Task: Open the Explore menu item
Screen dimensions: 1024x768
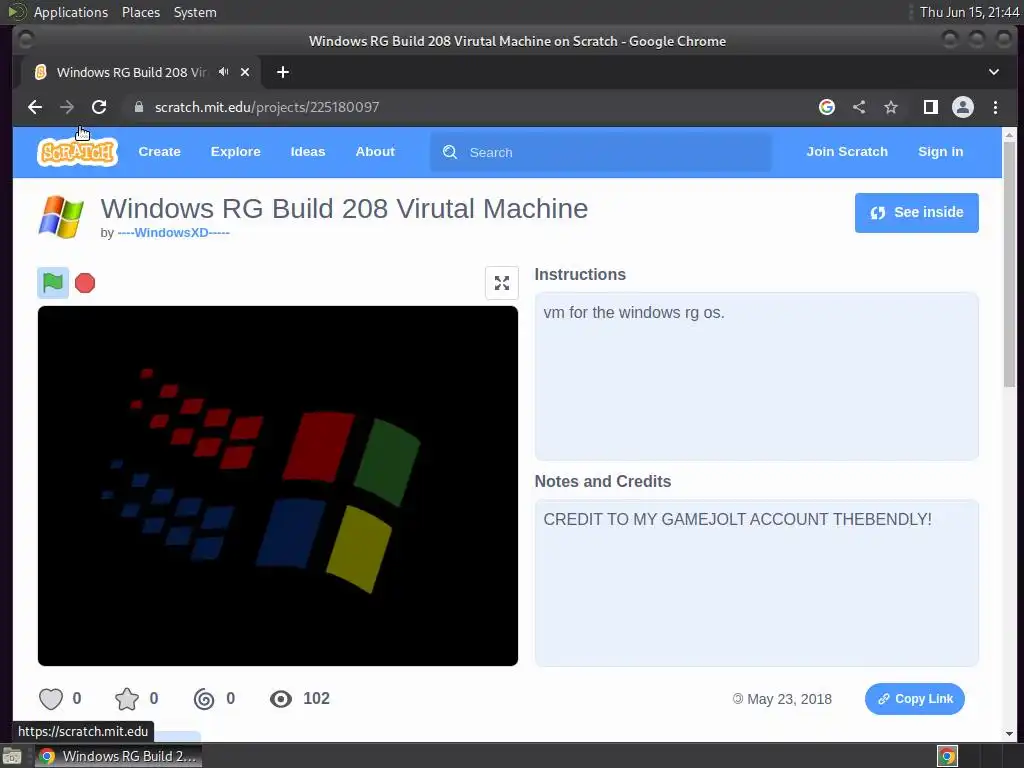Action: click(x=235, y=152)
